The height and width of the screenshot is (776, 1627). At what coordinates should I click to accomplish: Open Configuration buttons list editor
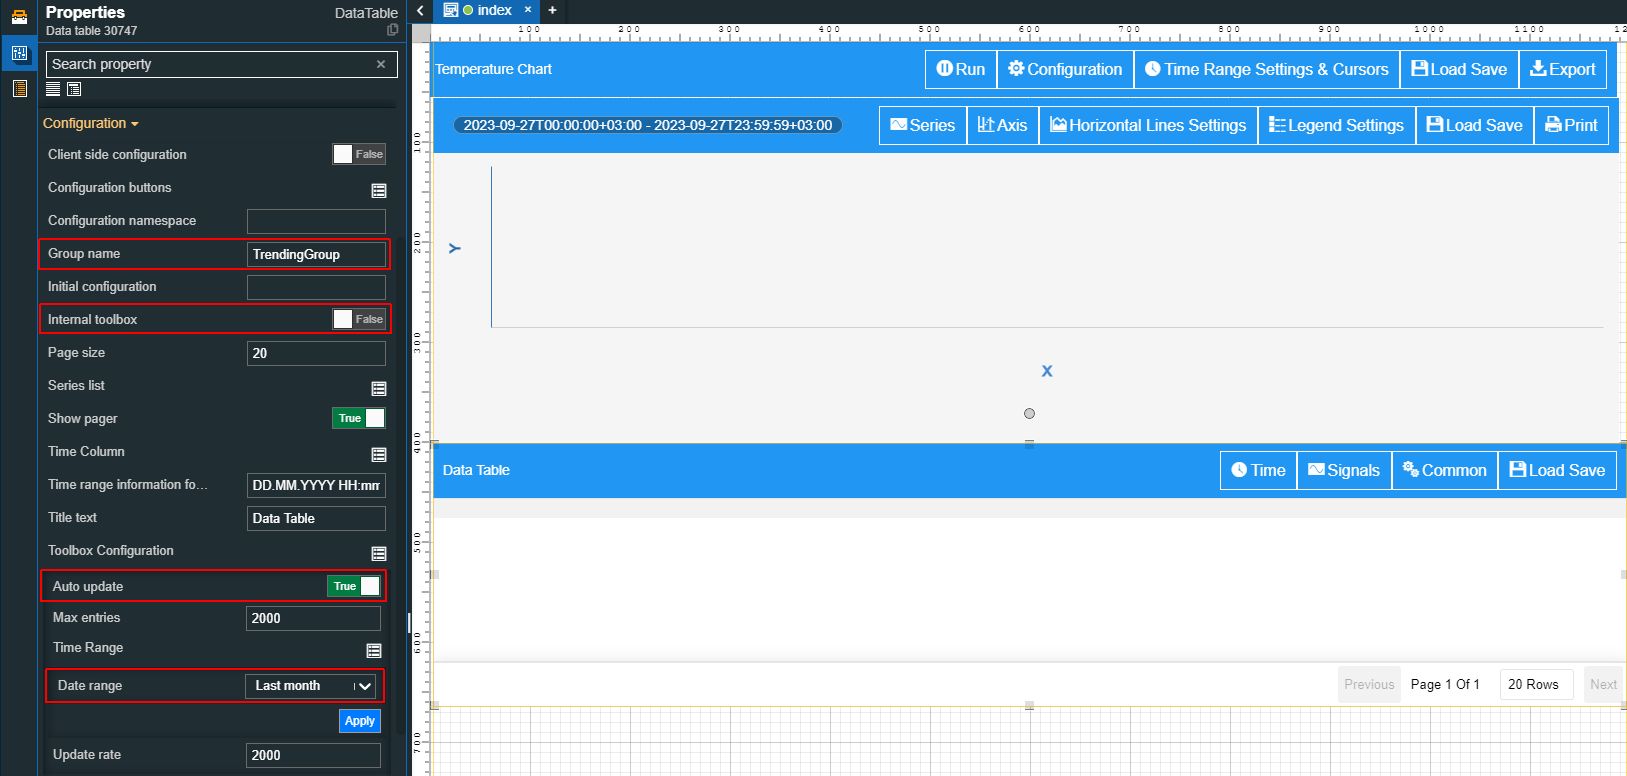tap(379, 190)
